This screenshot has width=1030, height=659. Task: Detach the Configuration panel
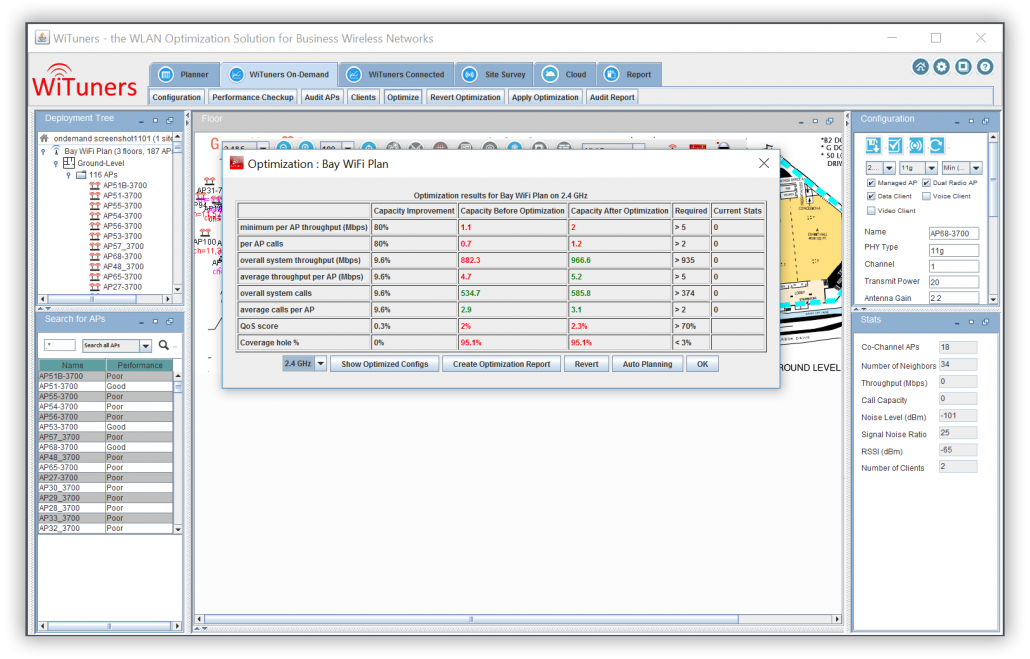(985, 122)
